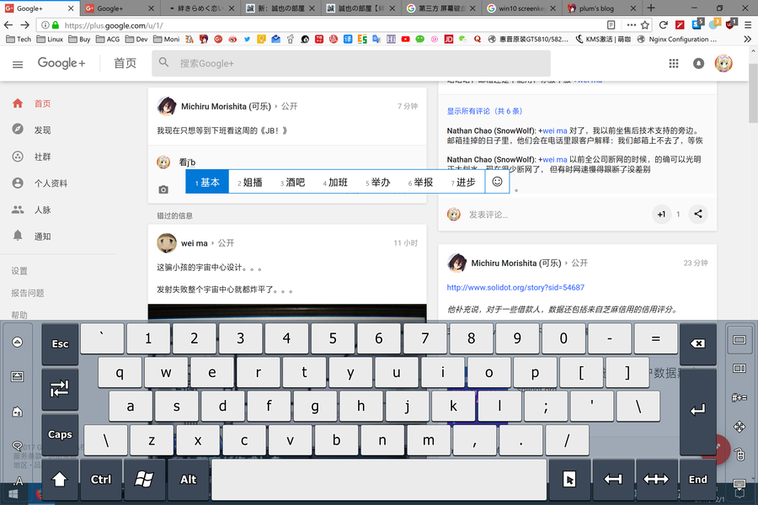Tap the Tab key on touch keyboard
This screenshot has height=505, width=758.
click(60, 390)
